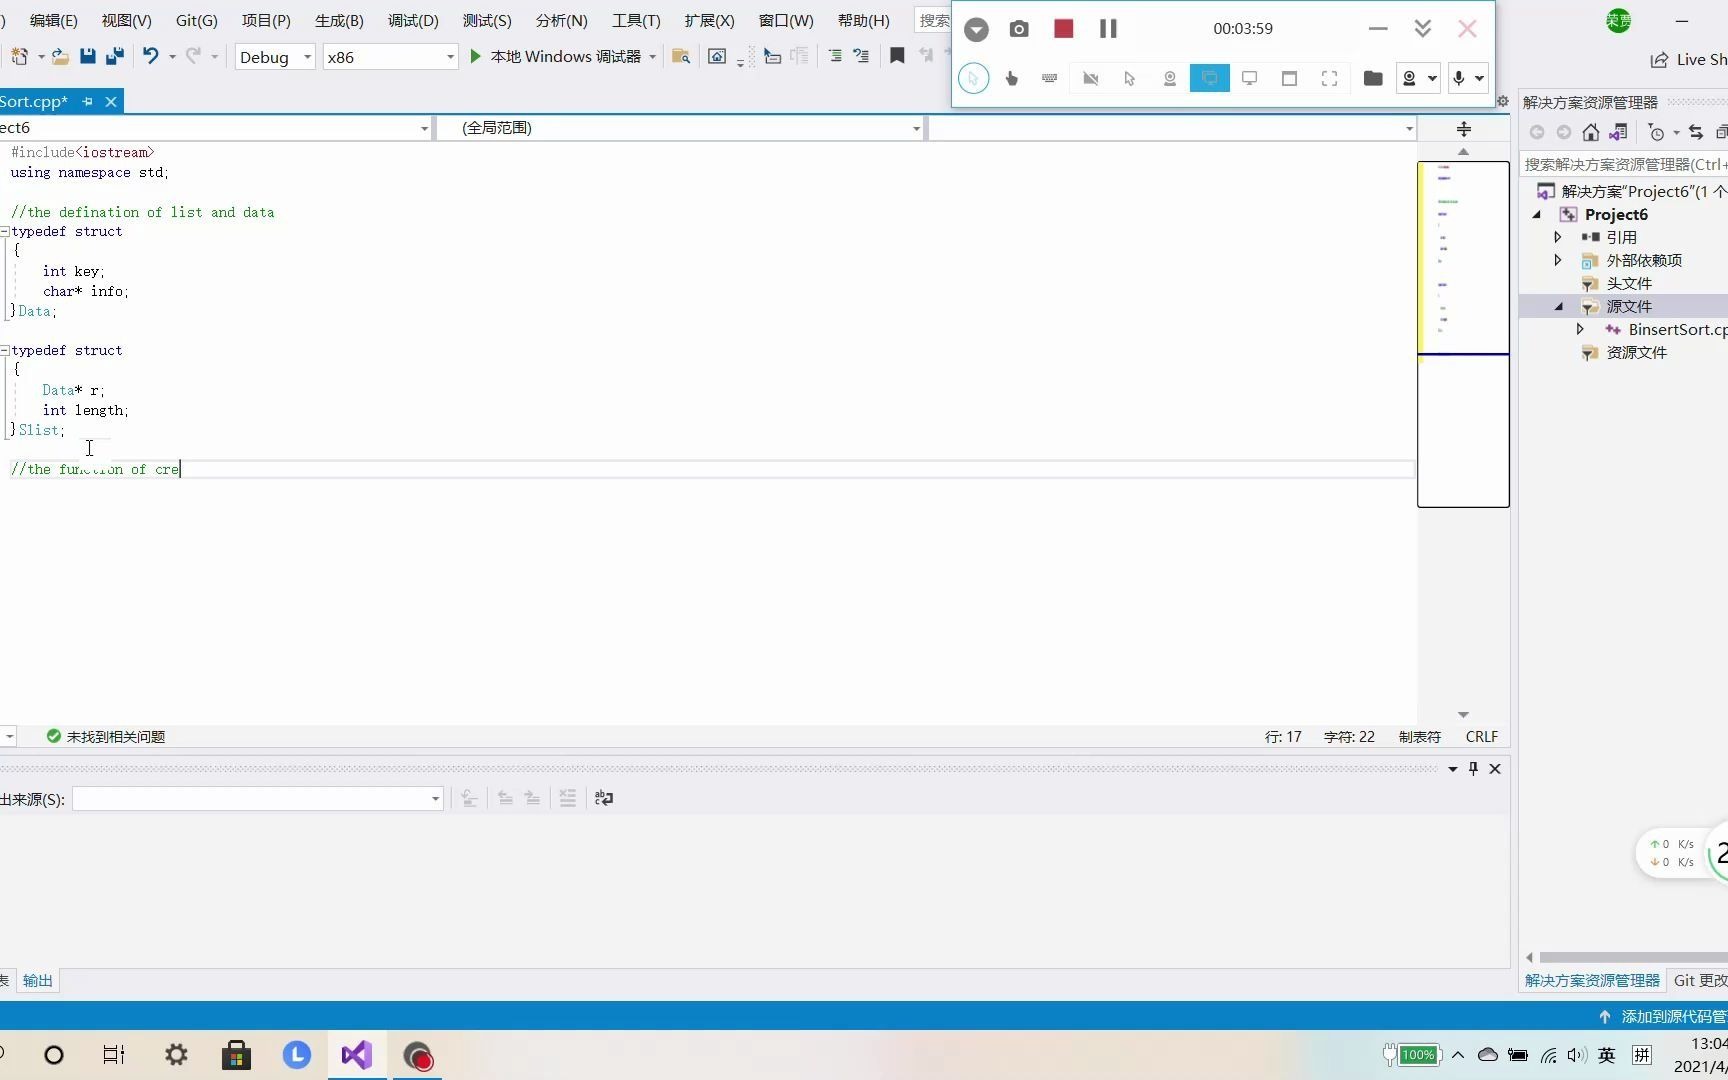Click the 未找到相关问题 status indicator
1728x1080 pixels.
coord(106,737)
